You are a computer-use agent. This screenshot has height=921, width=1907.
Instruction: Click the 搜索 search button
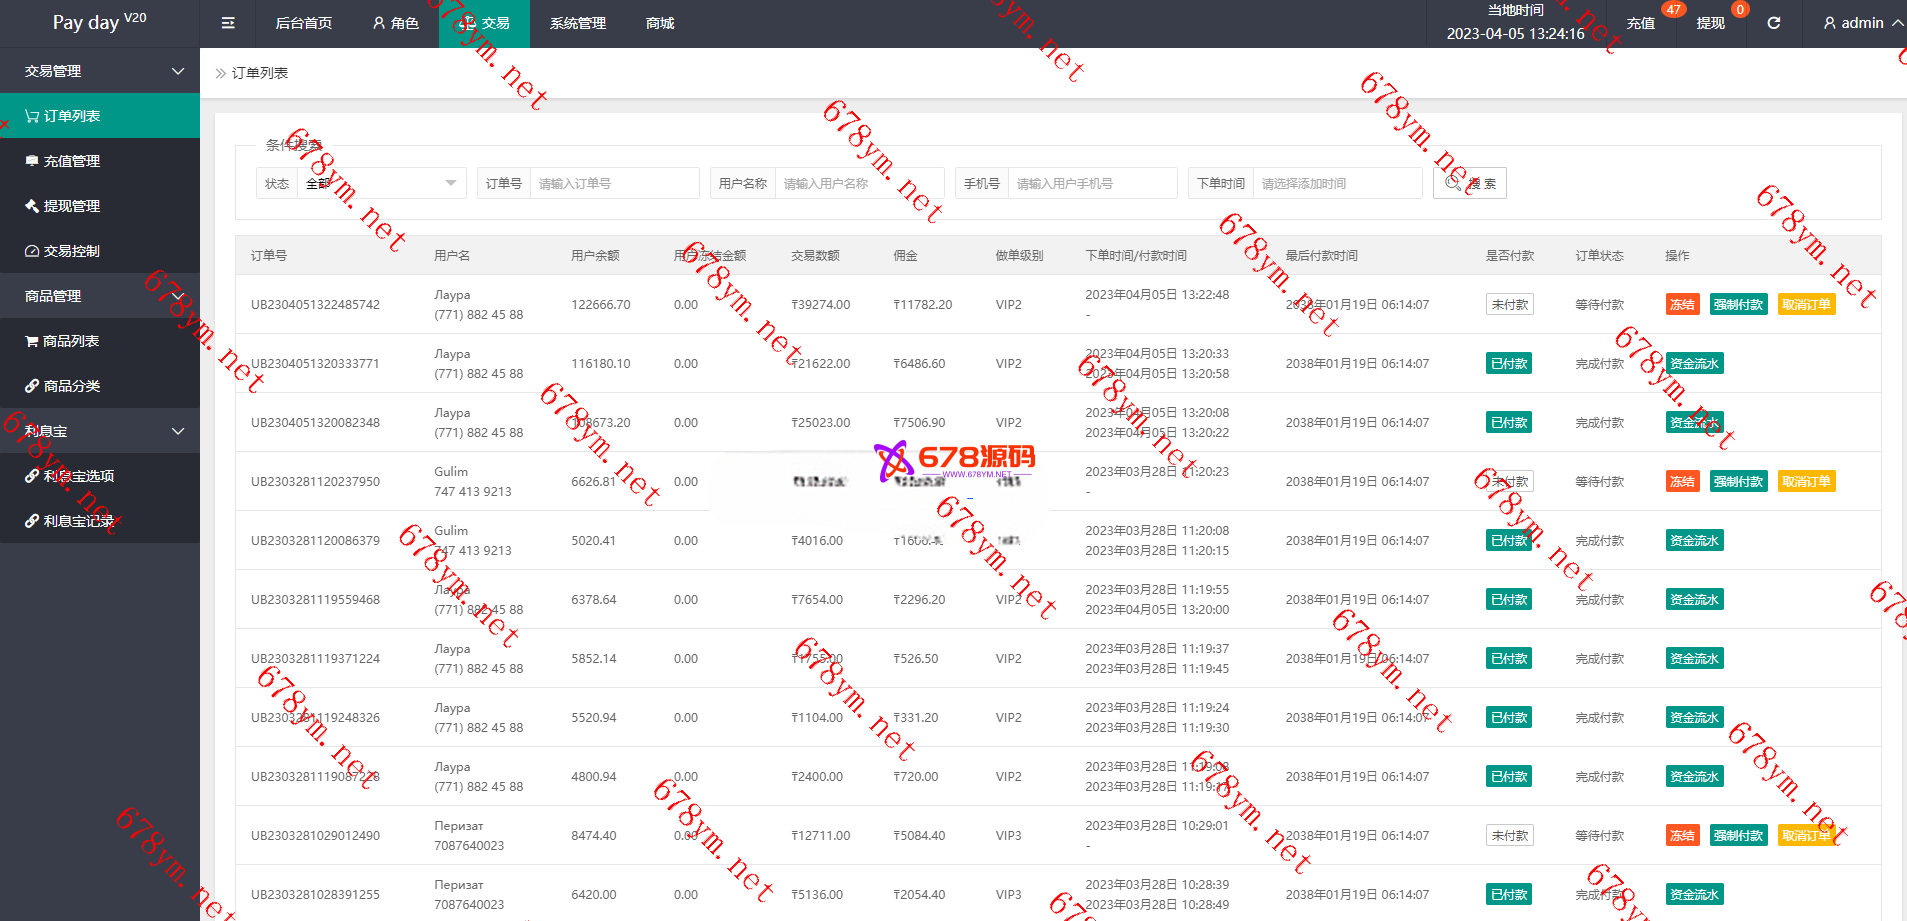[1470, 183]
